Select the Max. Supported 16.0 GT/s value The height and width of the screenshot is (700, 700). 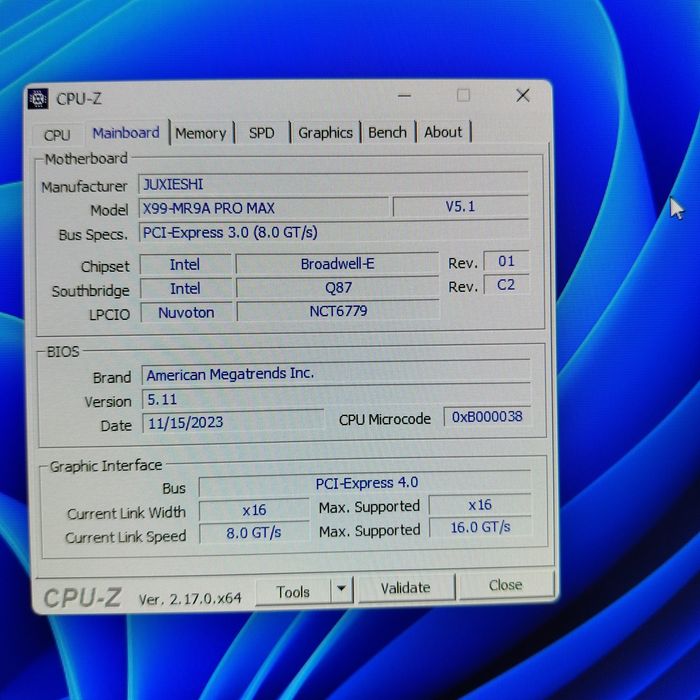(x=480, y=528)
